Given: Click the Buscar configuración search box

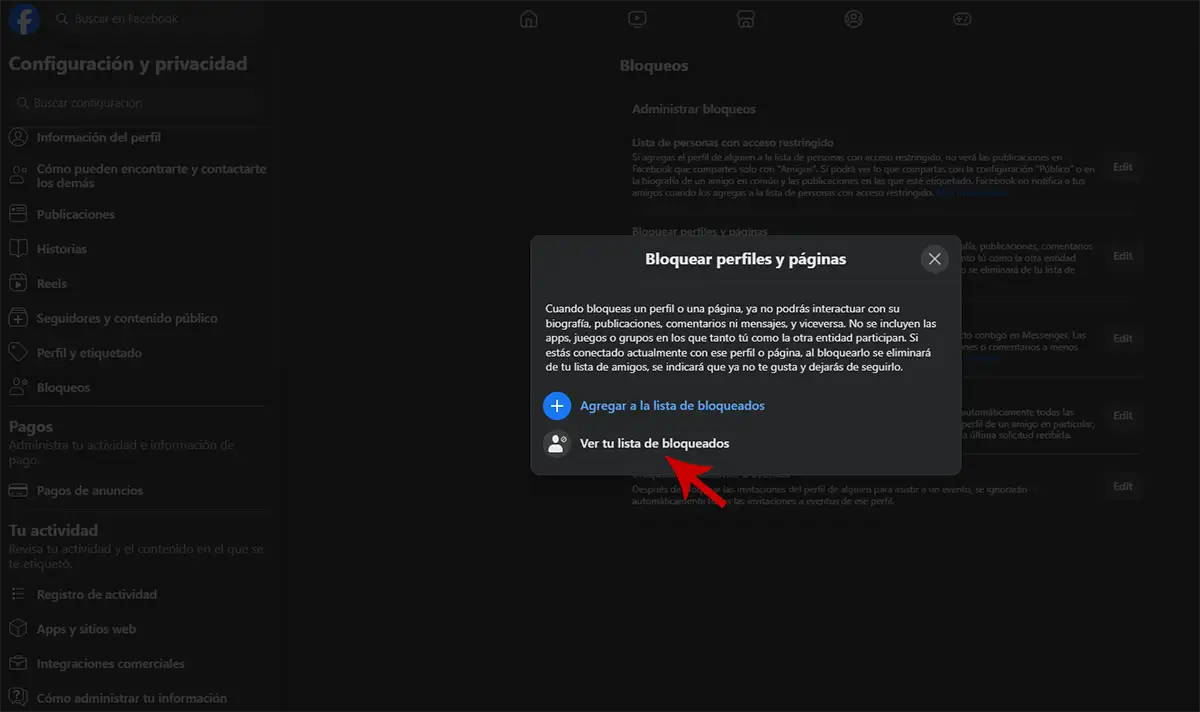Looking at the screenshot, I should 135,103.
